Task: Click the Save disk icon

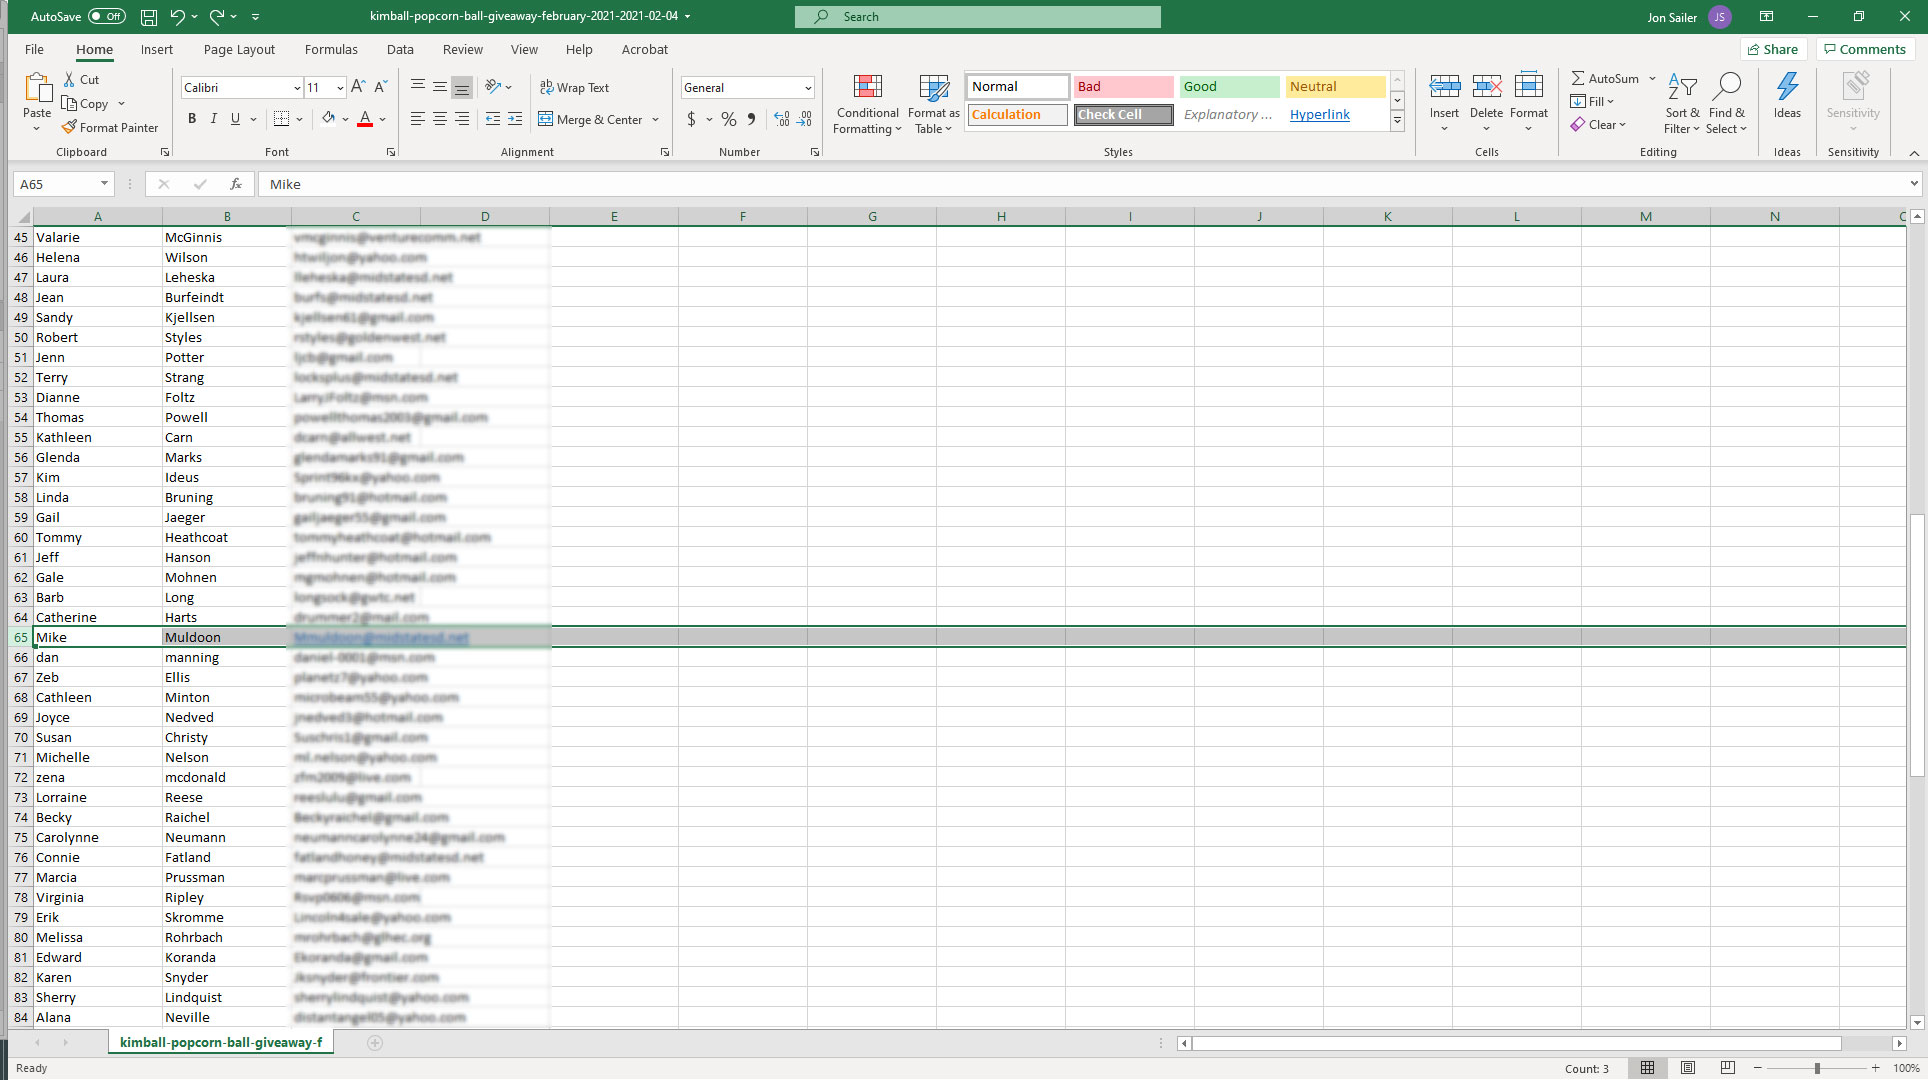Action: 149,17
